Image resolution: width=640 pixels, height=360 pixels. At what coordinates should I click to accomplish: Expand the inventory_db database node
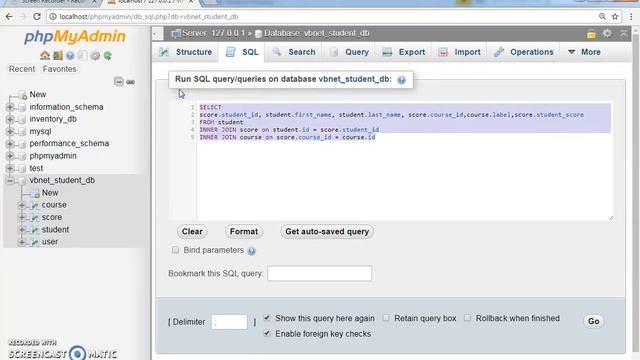point(10,119)
